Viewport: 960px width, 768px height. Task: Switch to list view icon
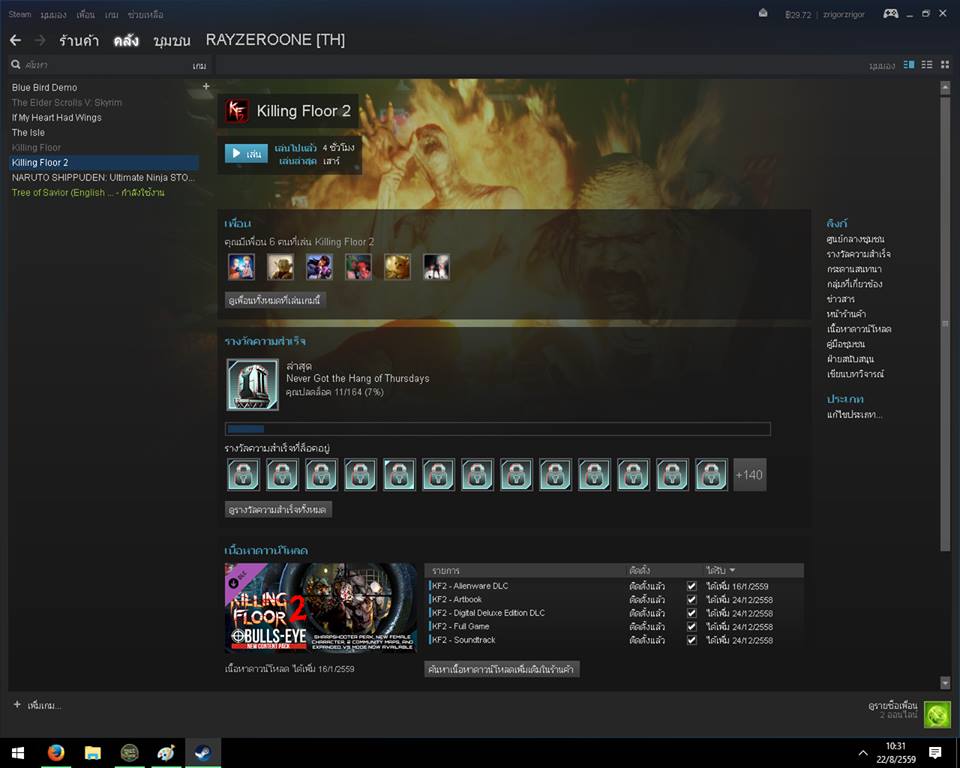927,64
